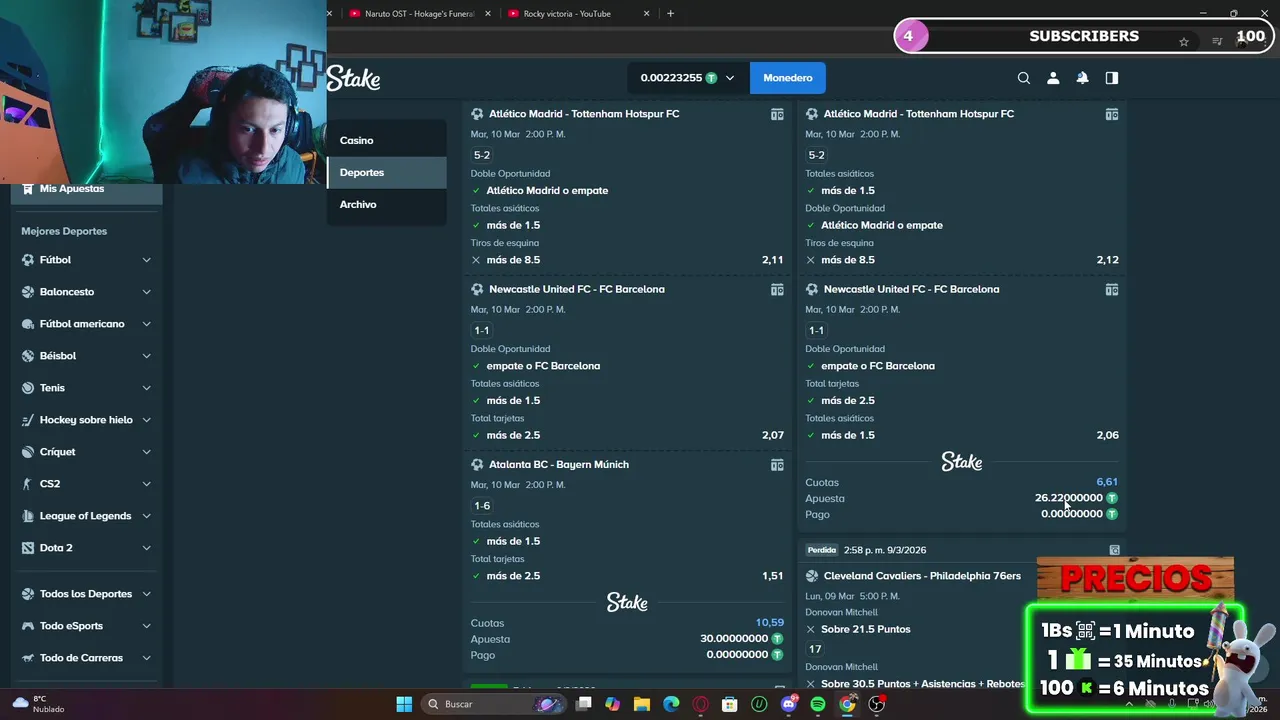Select Casino in the bets menu
This screenshot has height=720, width=1280.
pyautogui.click(x=386, y=141)
